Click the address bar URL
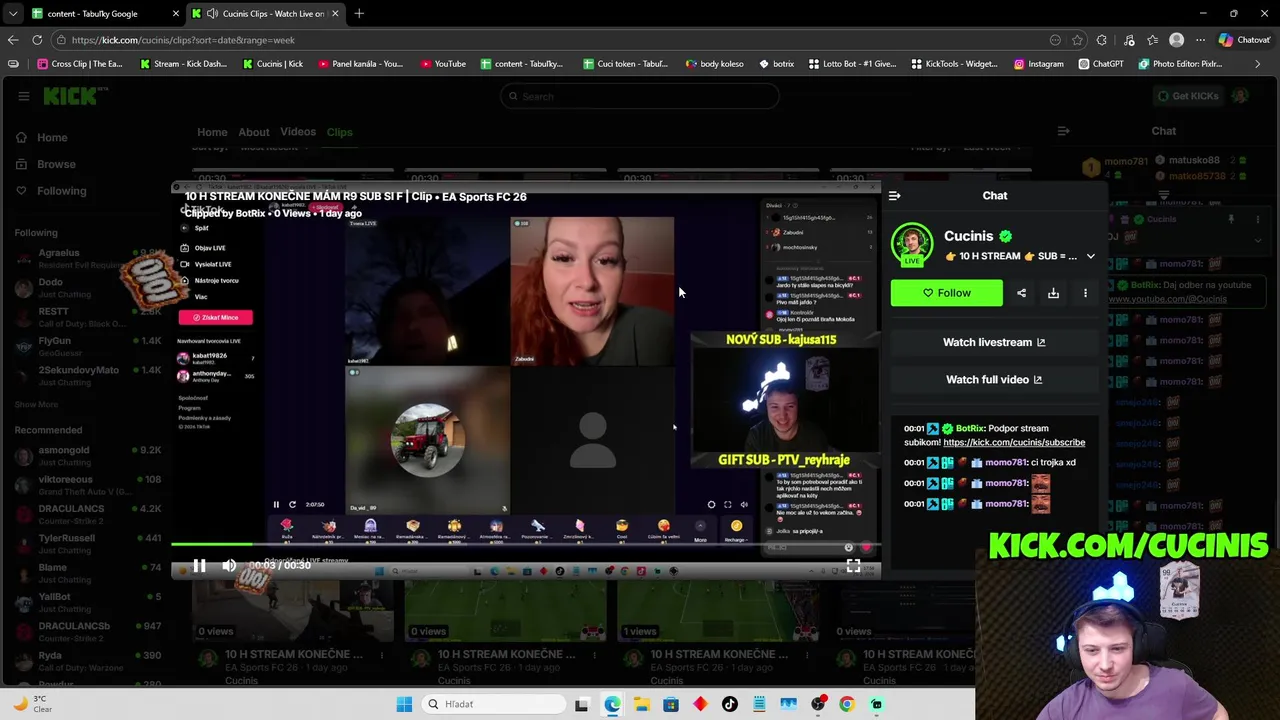The width and height of the screenshot is (1280, 720). point(183,40)
